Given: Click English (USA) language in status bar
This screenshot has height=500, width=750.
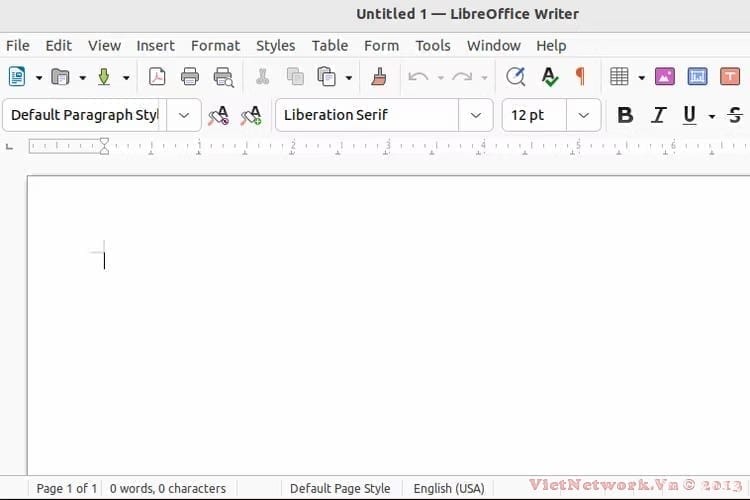Looking at the screenshot, I should coord(448,488).
